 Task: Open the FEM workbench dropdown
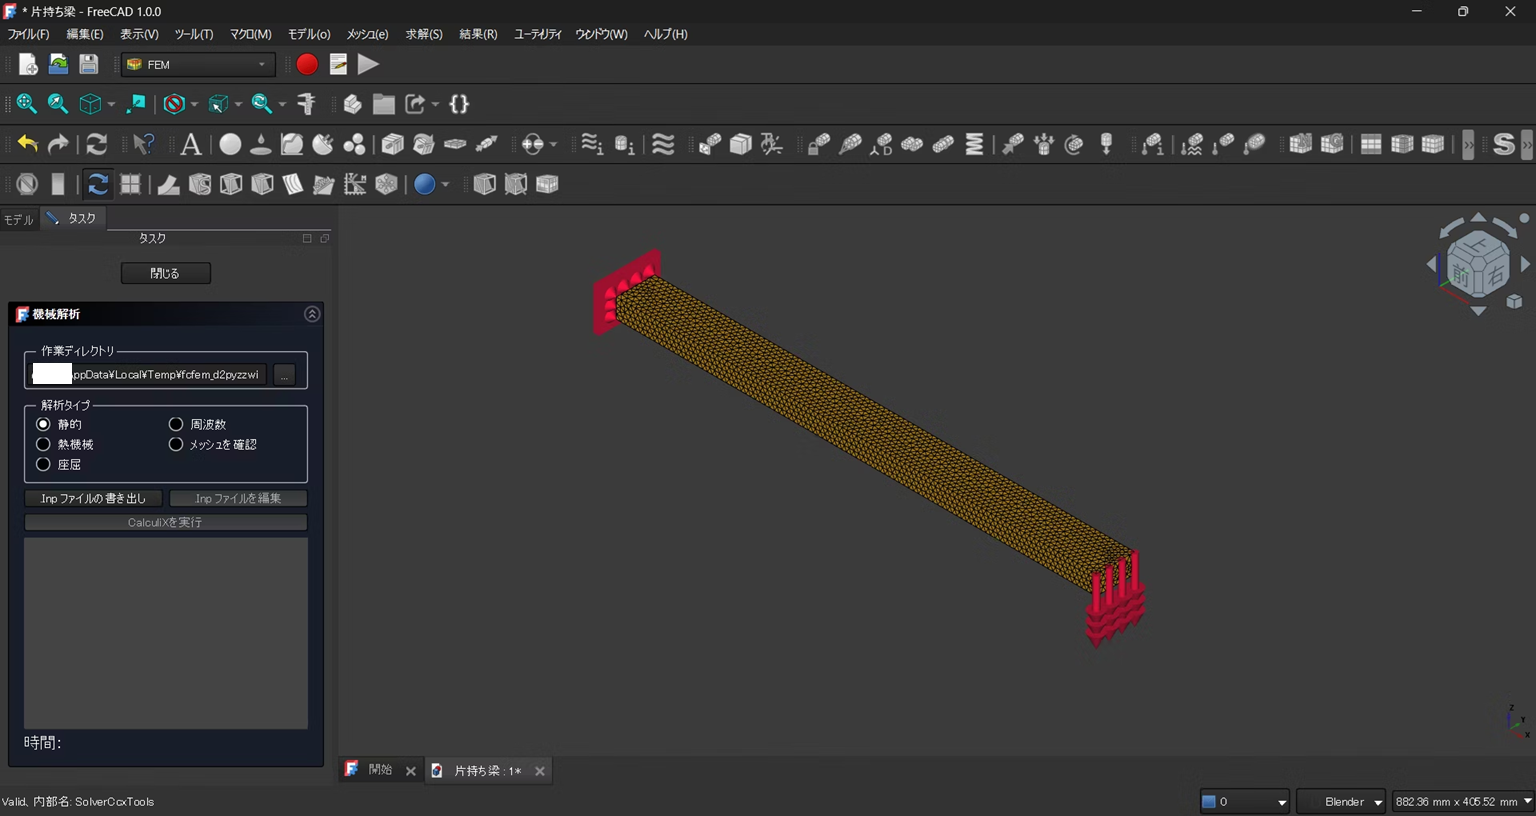[198, 64]
